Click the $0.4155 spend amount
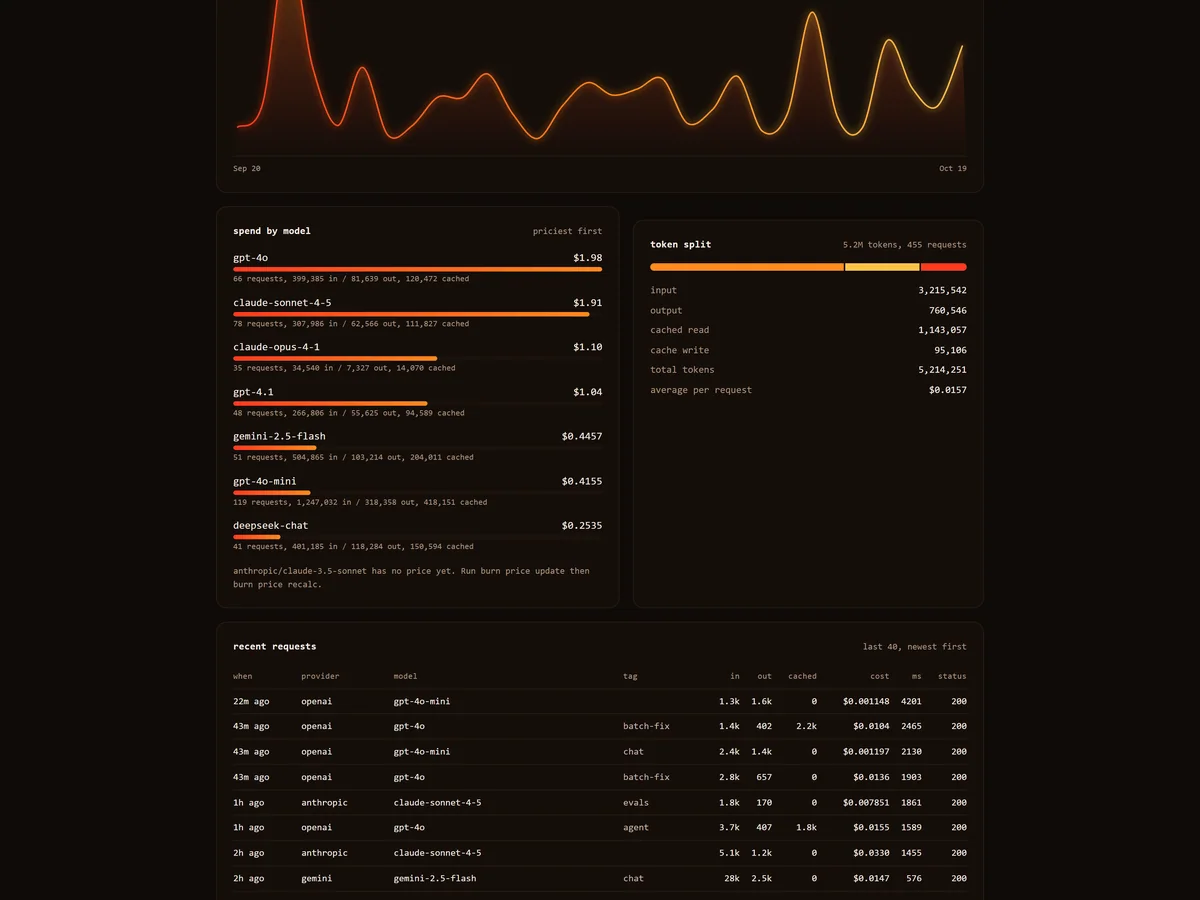The width and height of the screenshot is (1200, 900). coord(582,481)
